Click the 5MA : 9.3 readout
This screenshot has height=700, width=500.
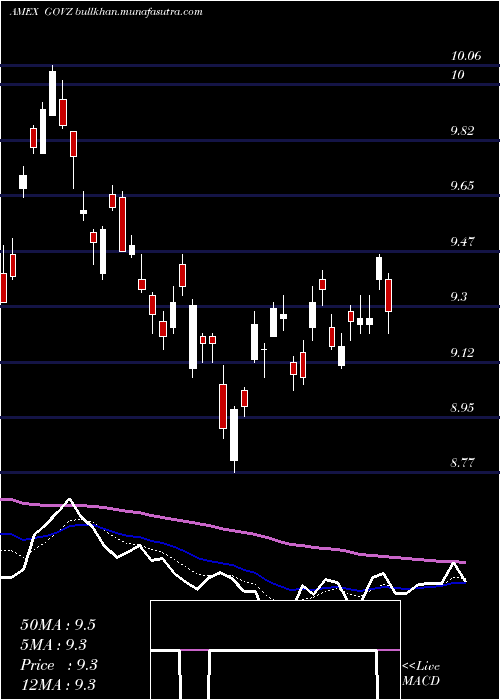[54, 645]
